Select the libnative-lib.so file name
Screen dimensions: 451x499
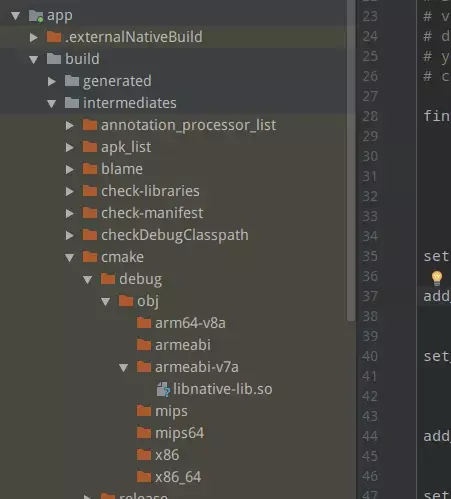223,389
